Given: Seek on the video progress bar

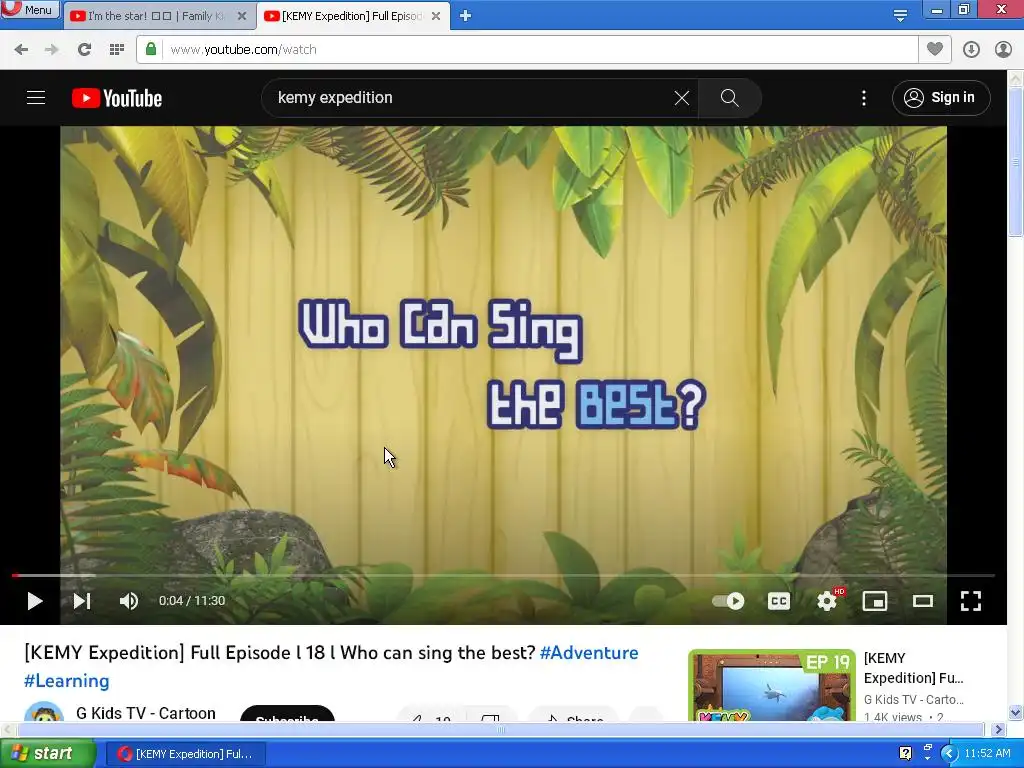Looking at the screenshot, I should (x=503, y=575).
